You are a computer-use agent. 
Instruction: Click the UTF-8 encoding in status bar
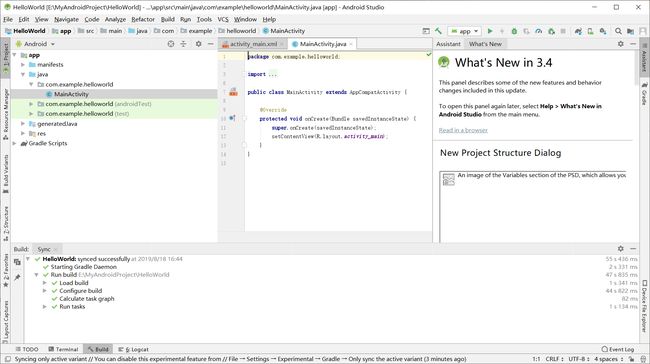[579, 359]
